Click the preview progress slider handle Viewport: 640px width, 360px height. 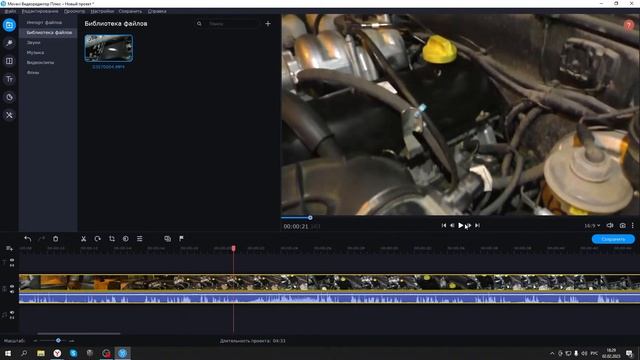[x=310, y=218]
